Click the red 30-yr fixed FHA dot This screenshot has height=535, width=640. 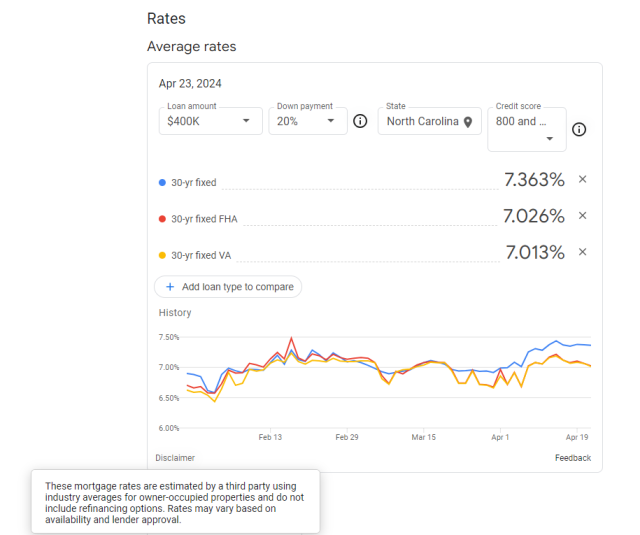click(x=162, y=219)
